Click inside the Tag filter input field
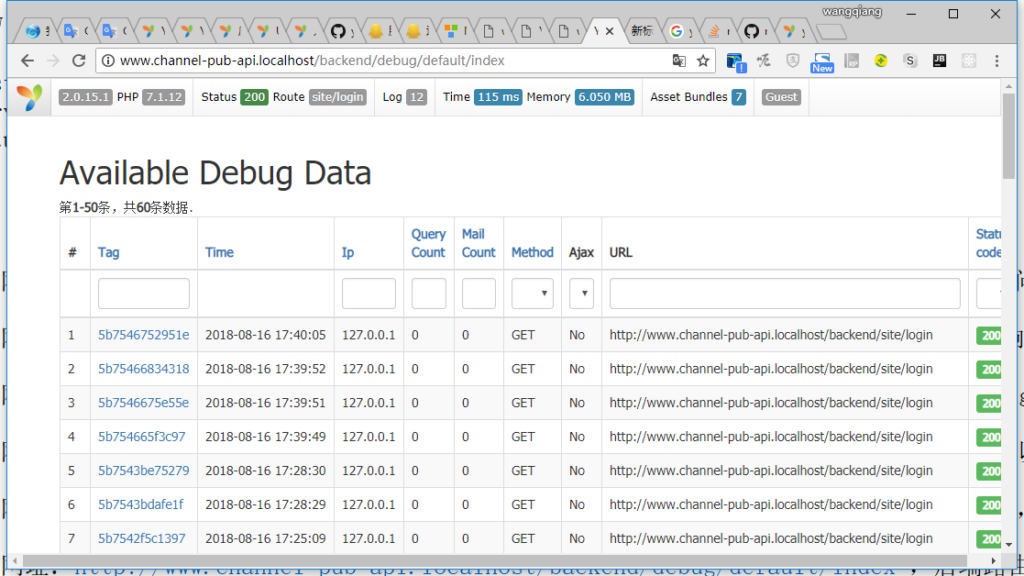The width and height of the screenshot is (1024, 576). pos(143,292)
